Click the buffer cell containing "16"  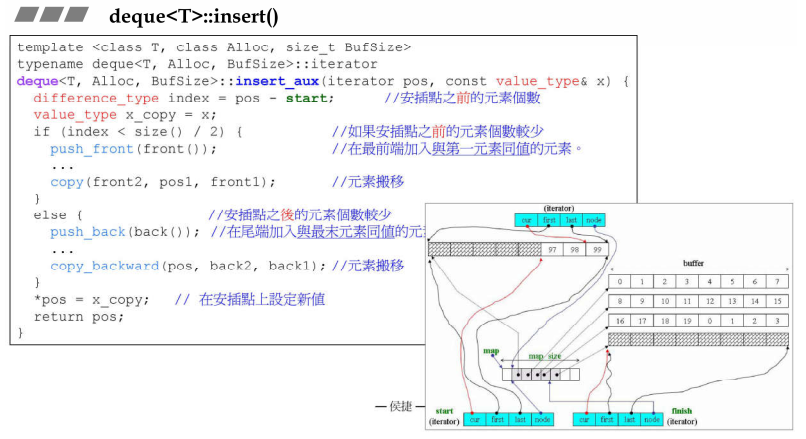coord(619,321)
